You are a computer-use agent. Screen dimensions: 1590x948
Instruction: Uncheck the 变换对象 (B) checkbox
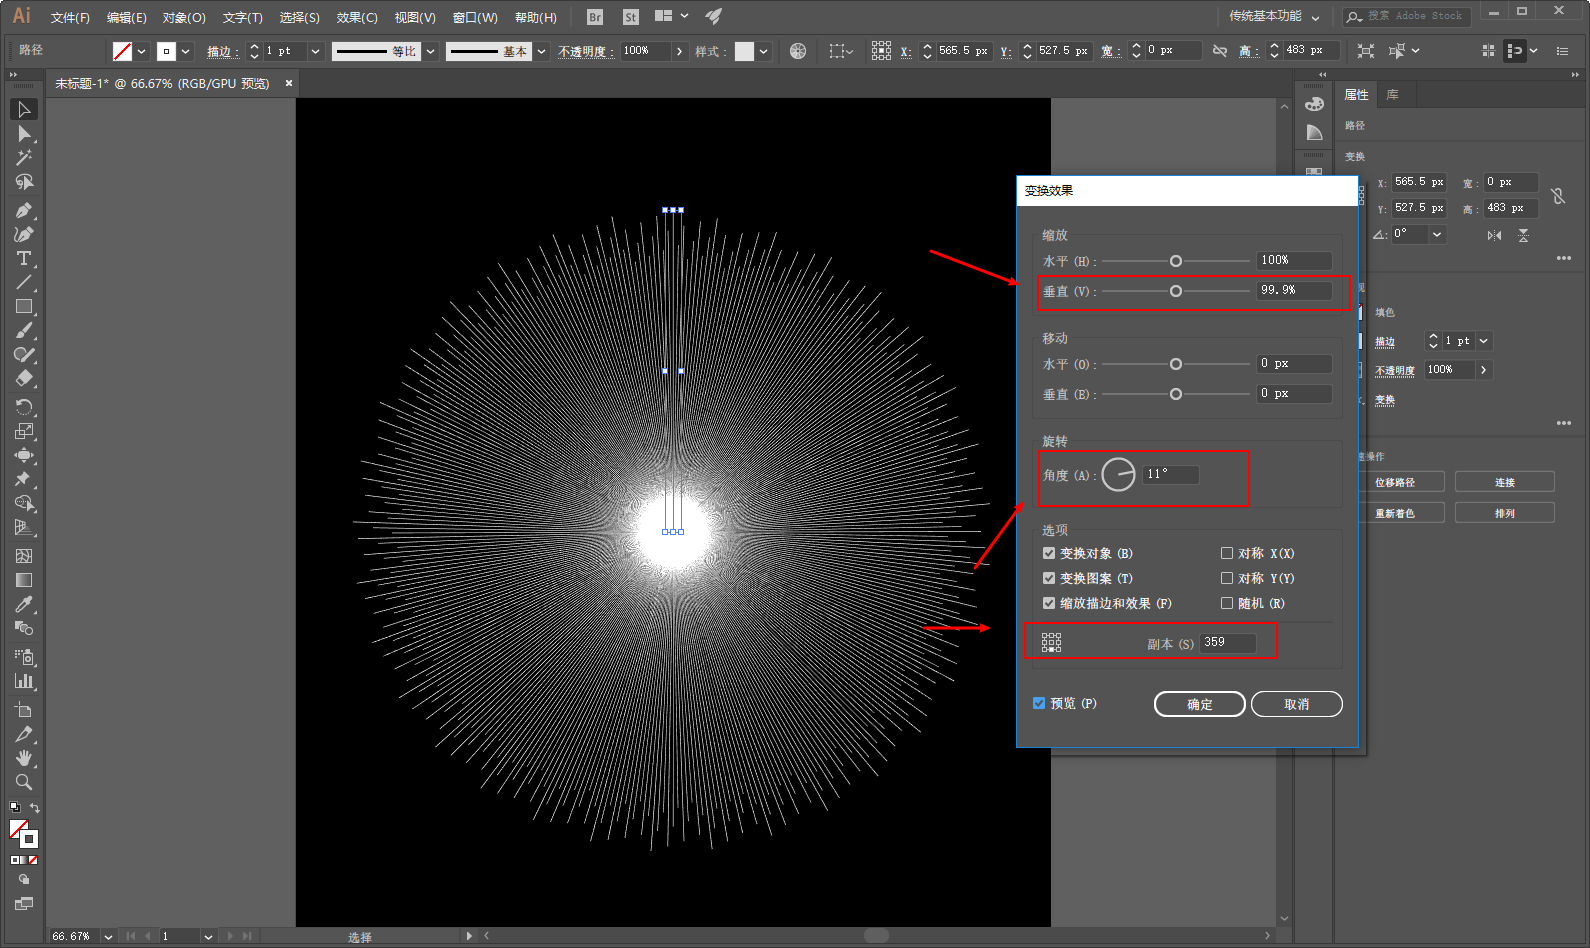coord(1049,553)
